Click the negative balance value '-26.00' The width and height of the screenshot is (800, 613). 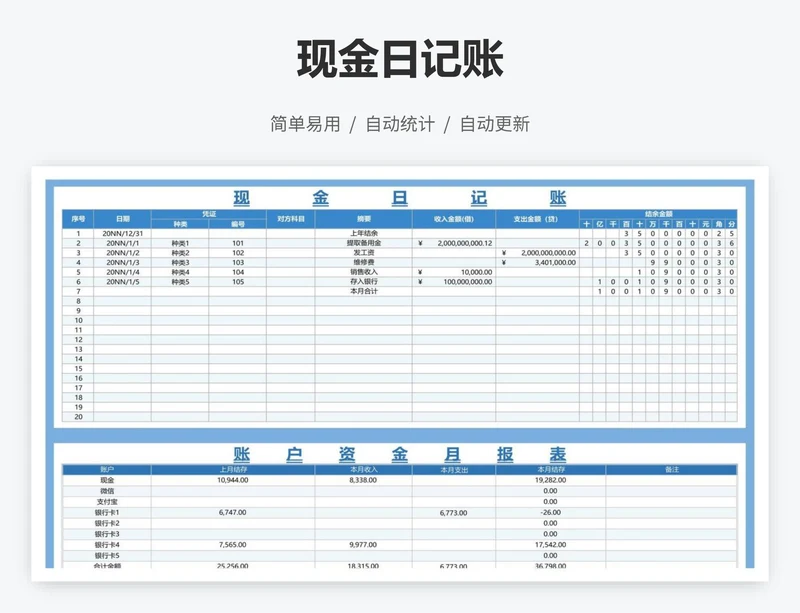tap(551, 512)
